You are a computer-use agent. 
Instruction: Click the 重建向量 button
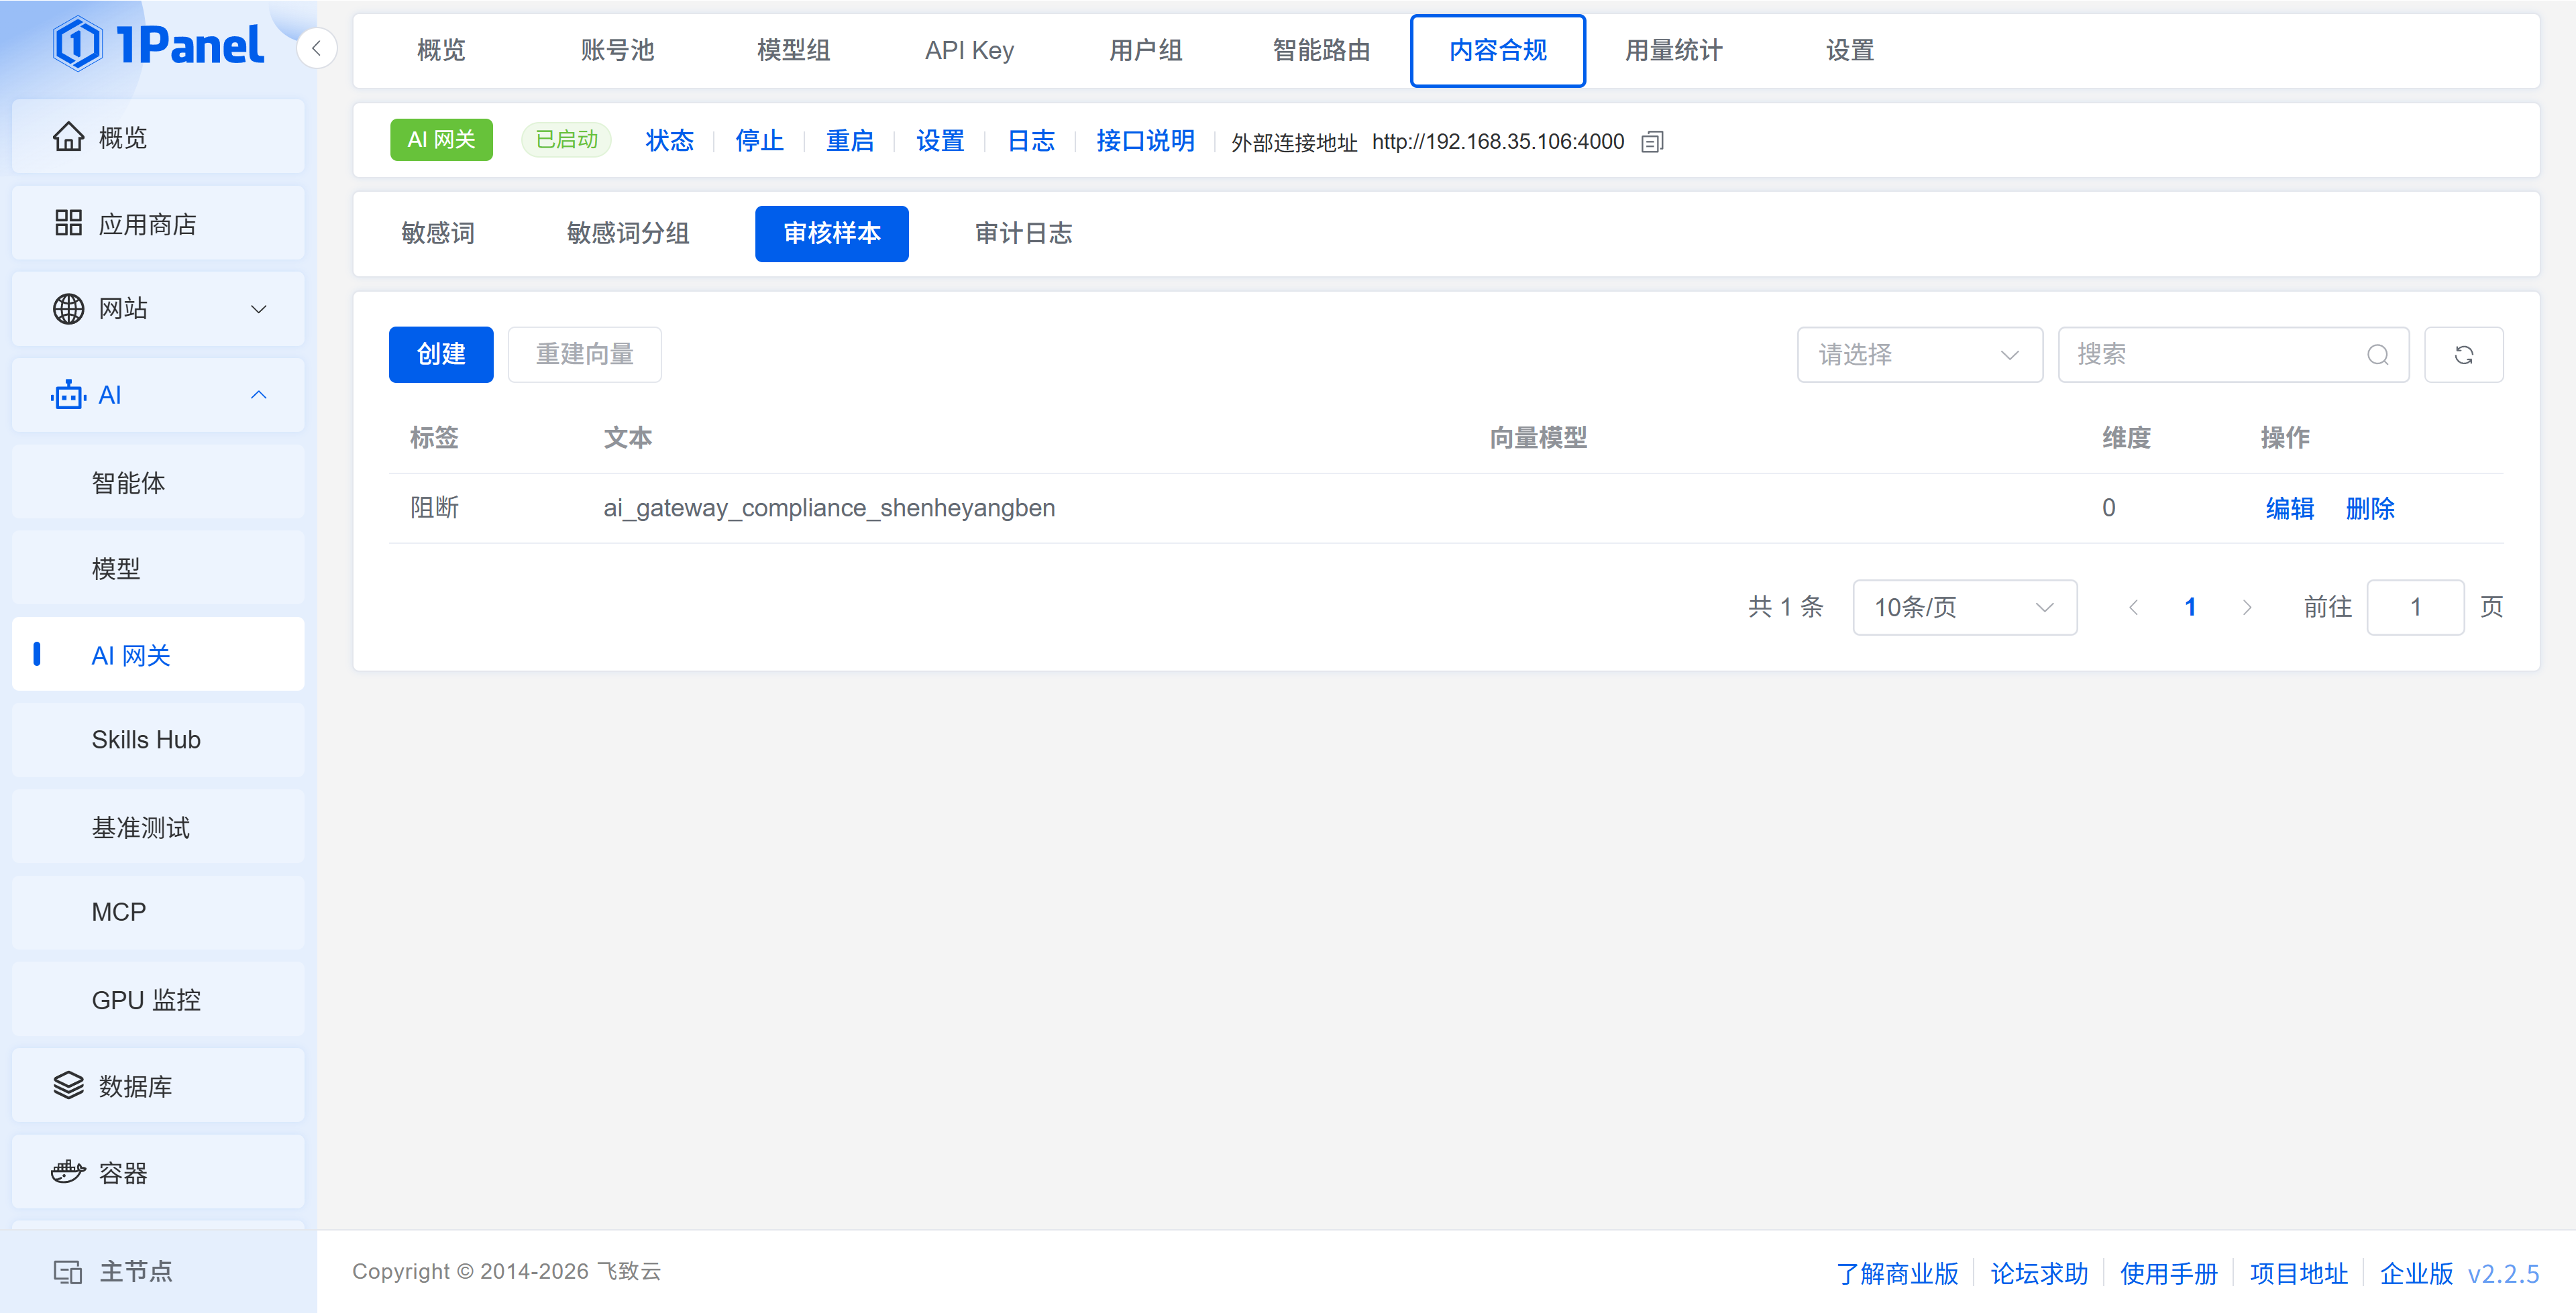[x=584, y=355]
